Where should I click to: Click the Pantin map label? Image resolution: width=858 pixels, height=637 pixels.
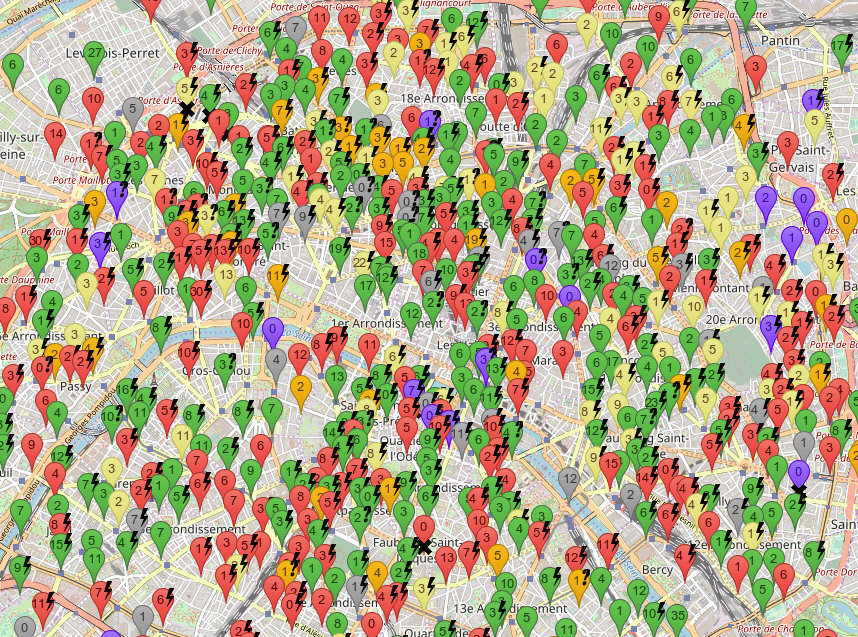[780, 40]
